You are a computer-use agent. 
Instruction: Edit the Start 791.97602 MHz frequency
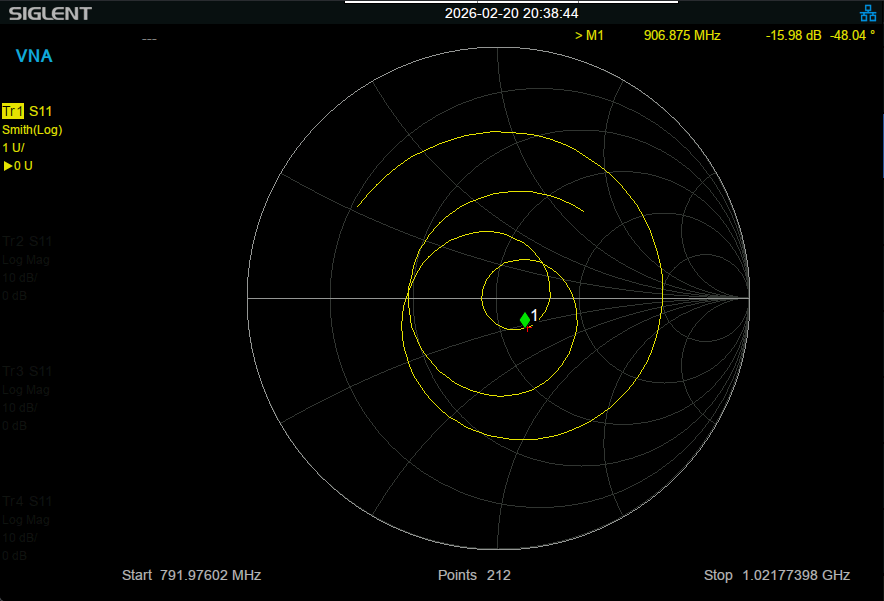191,575
